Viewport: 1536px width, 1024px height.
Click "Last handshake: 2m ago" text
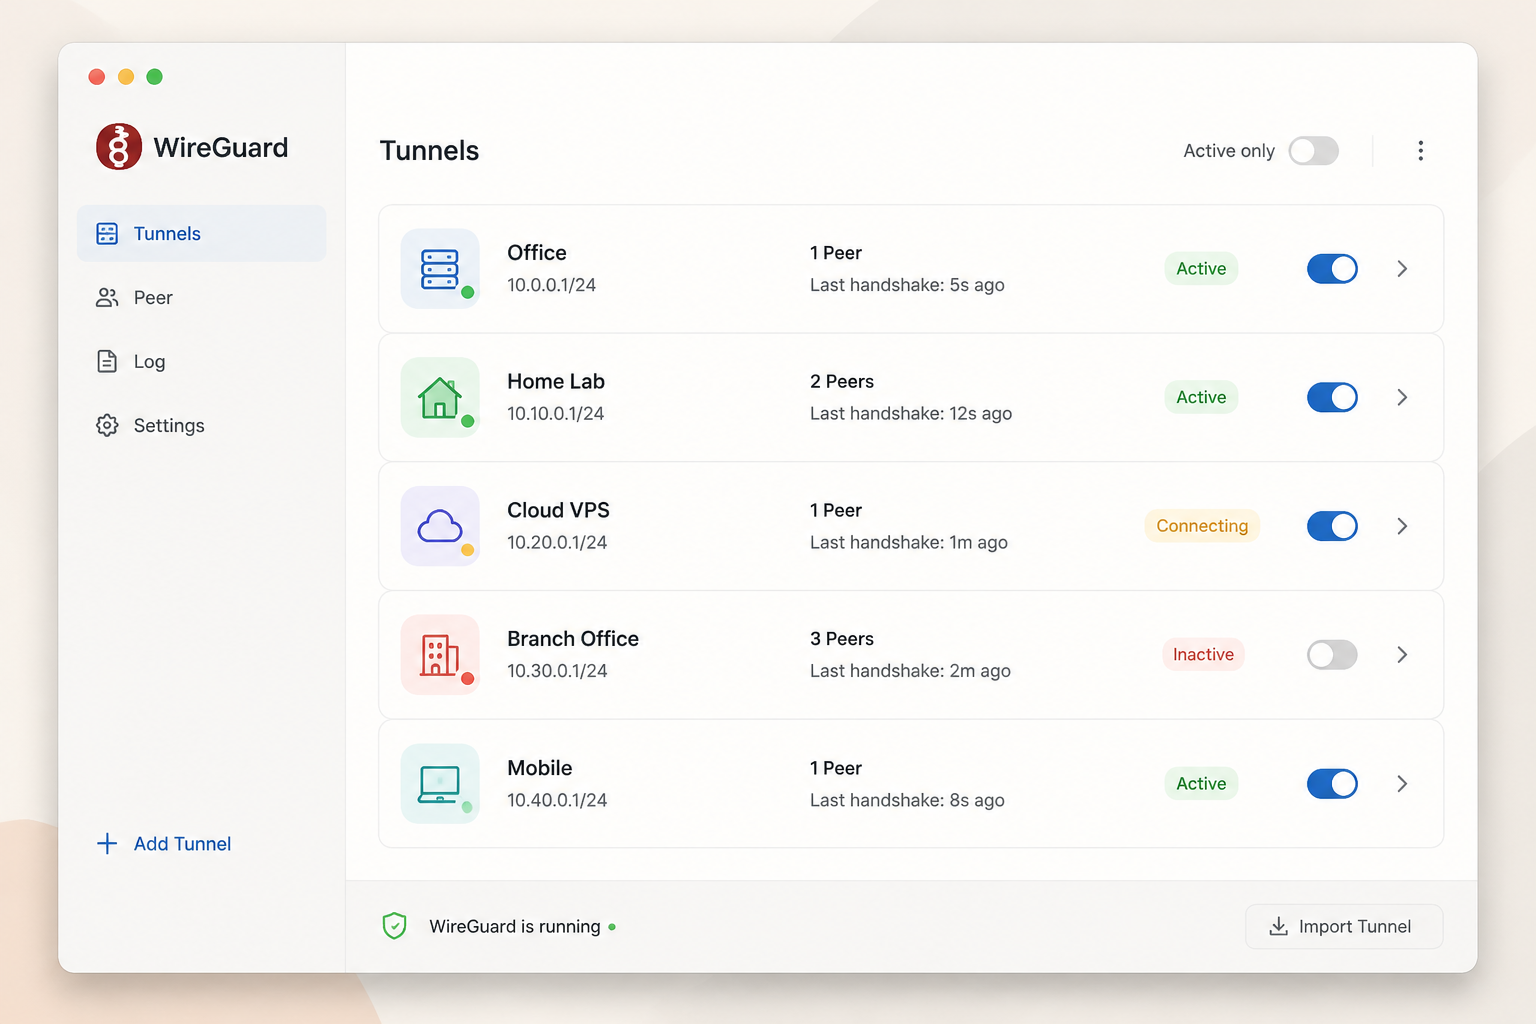(x=910, y=671)
